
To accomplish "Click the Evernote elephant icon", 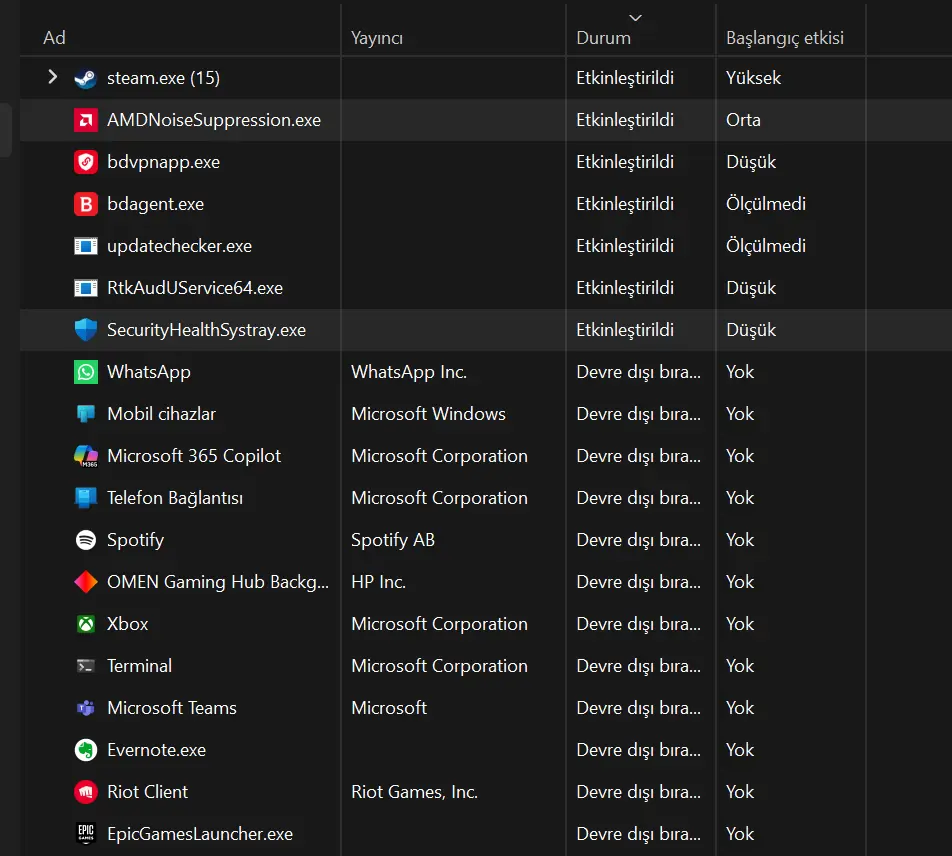I will [x=86, y=750].
